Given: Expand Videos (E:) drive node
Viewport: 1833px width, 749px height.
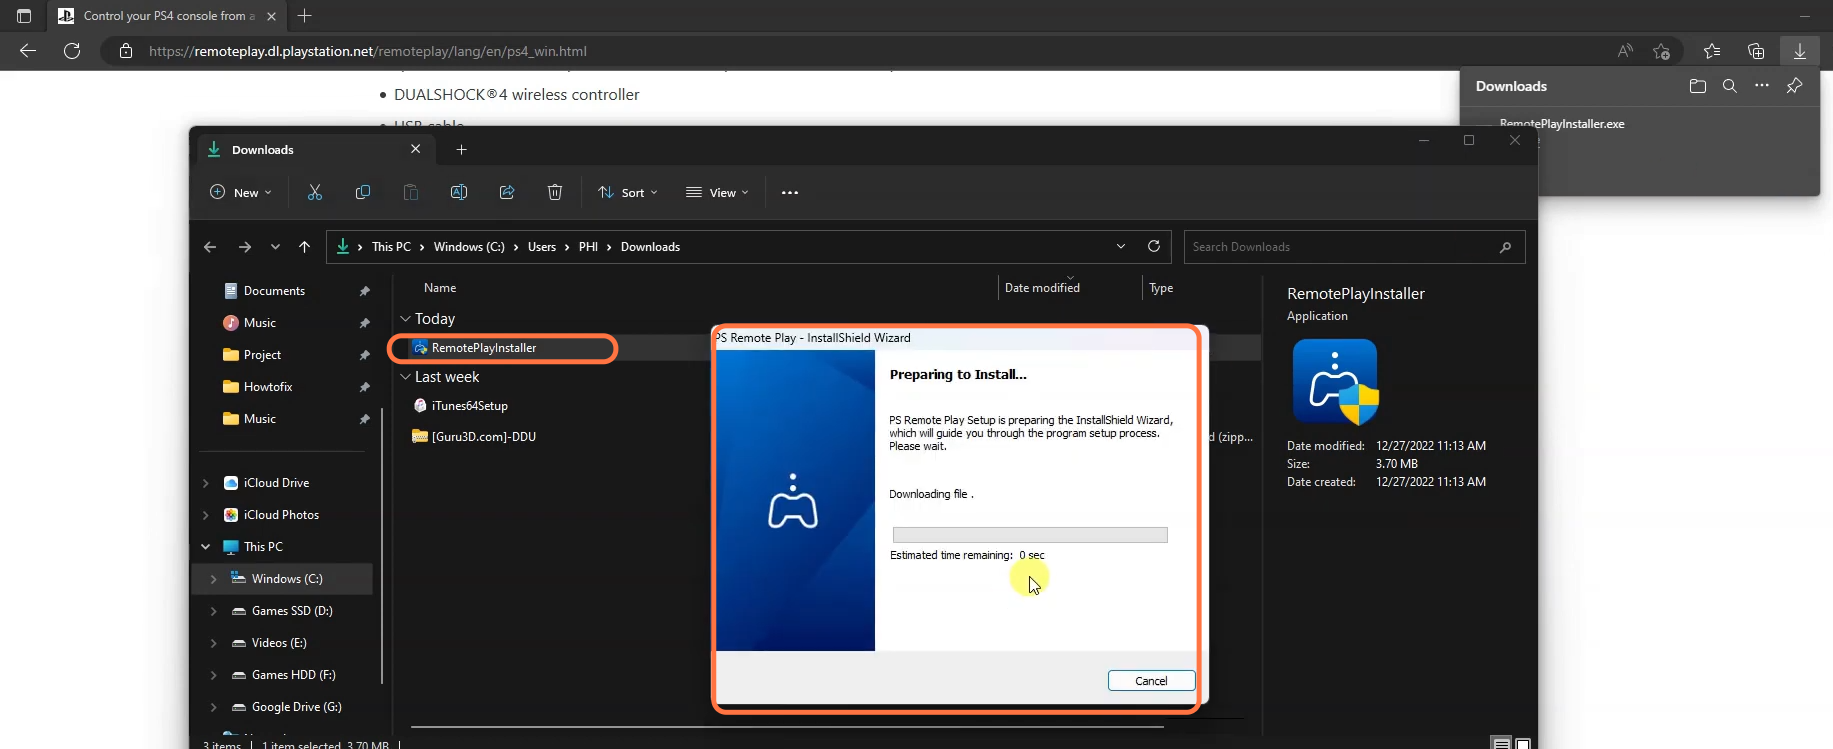Looking at the screenshot, I should (x=213, y=643).
